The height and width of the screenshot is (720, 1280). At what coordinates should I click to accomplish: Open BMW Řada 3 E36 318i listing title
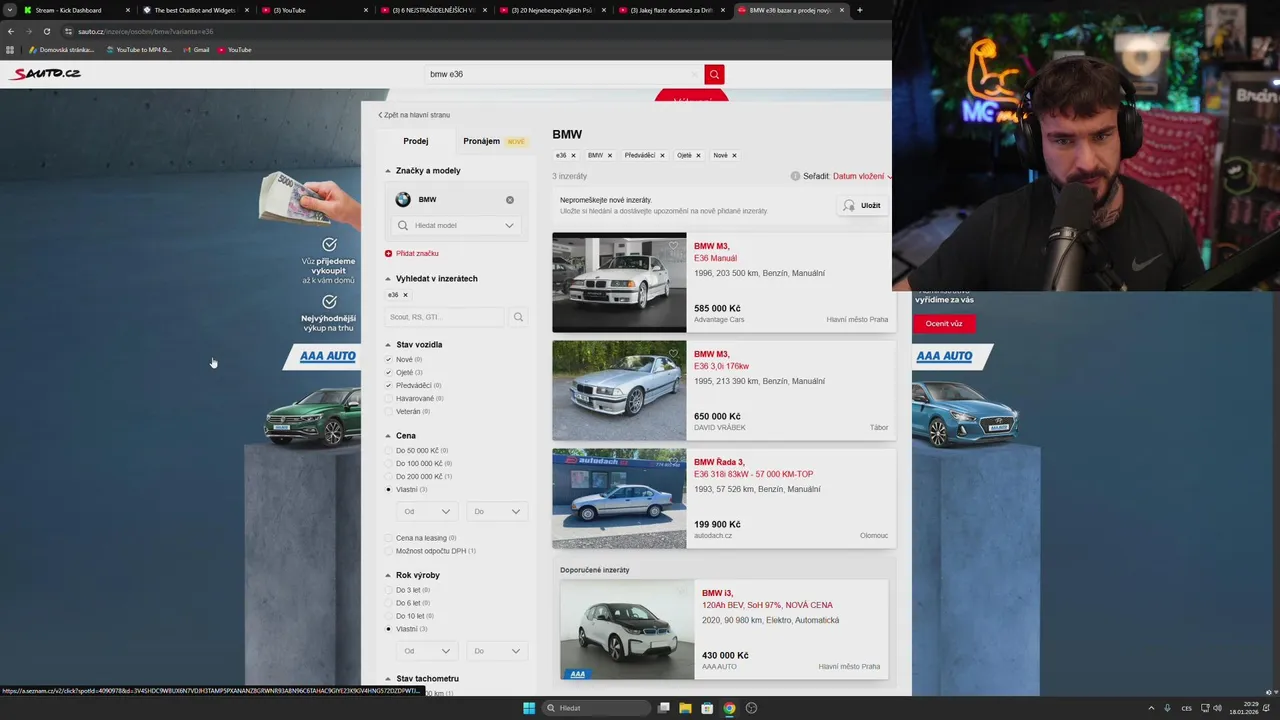pos(753,468)
